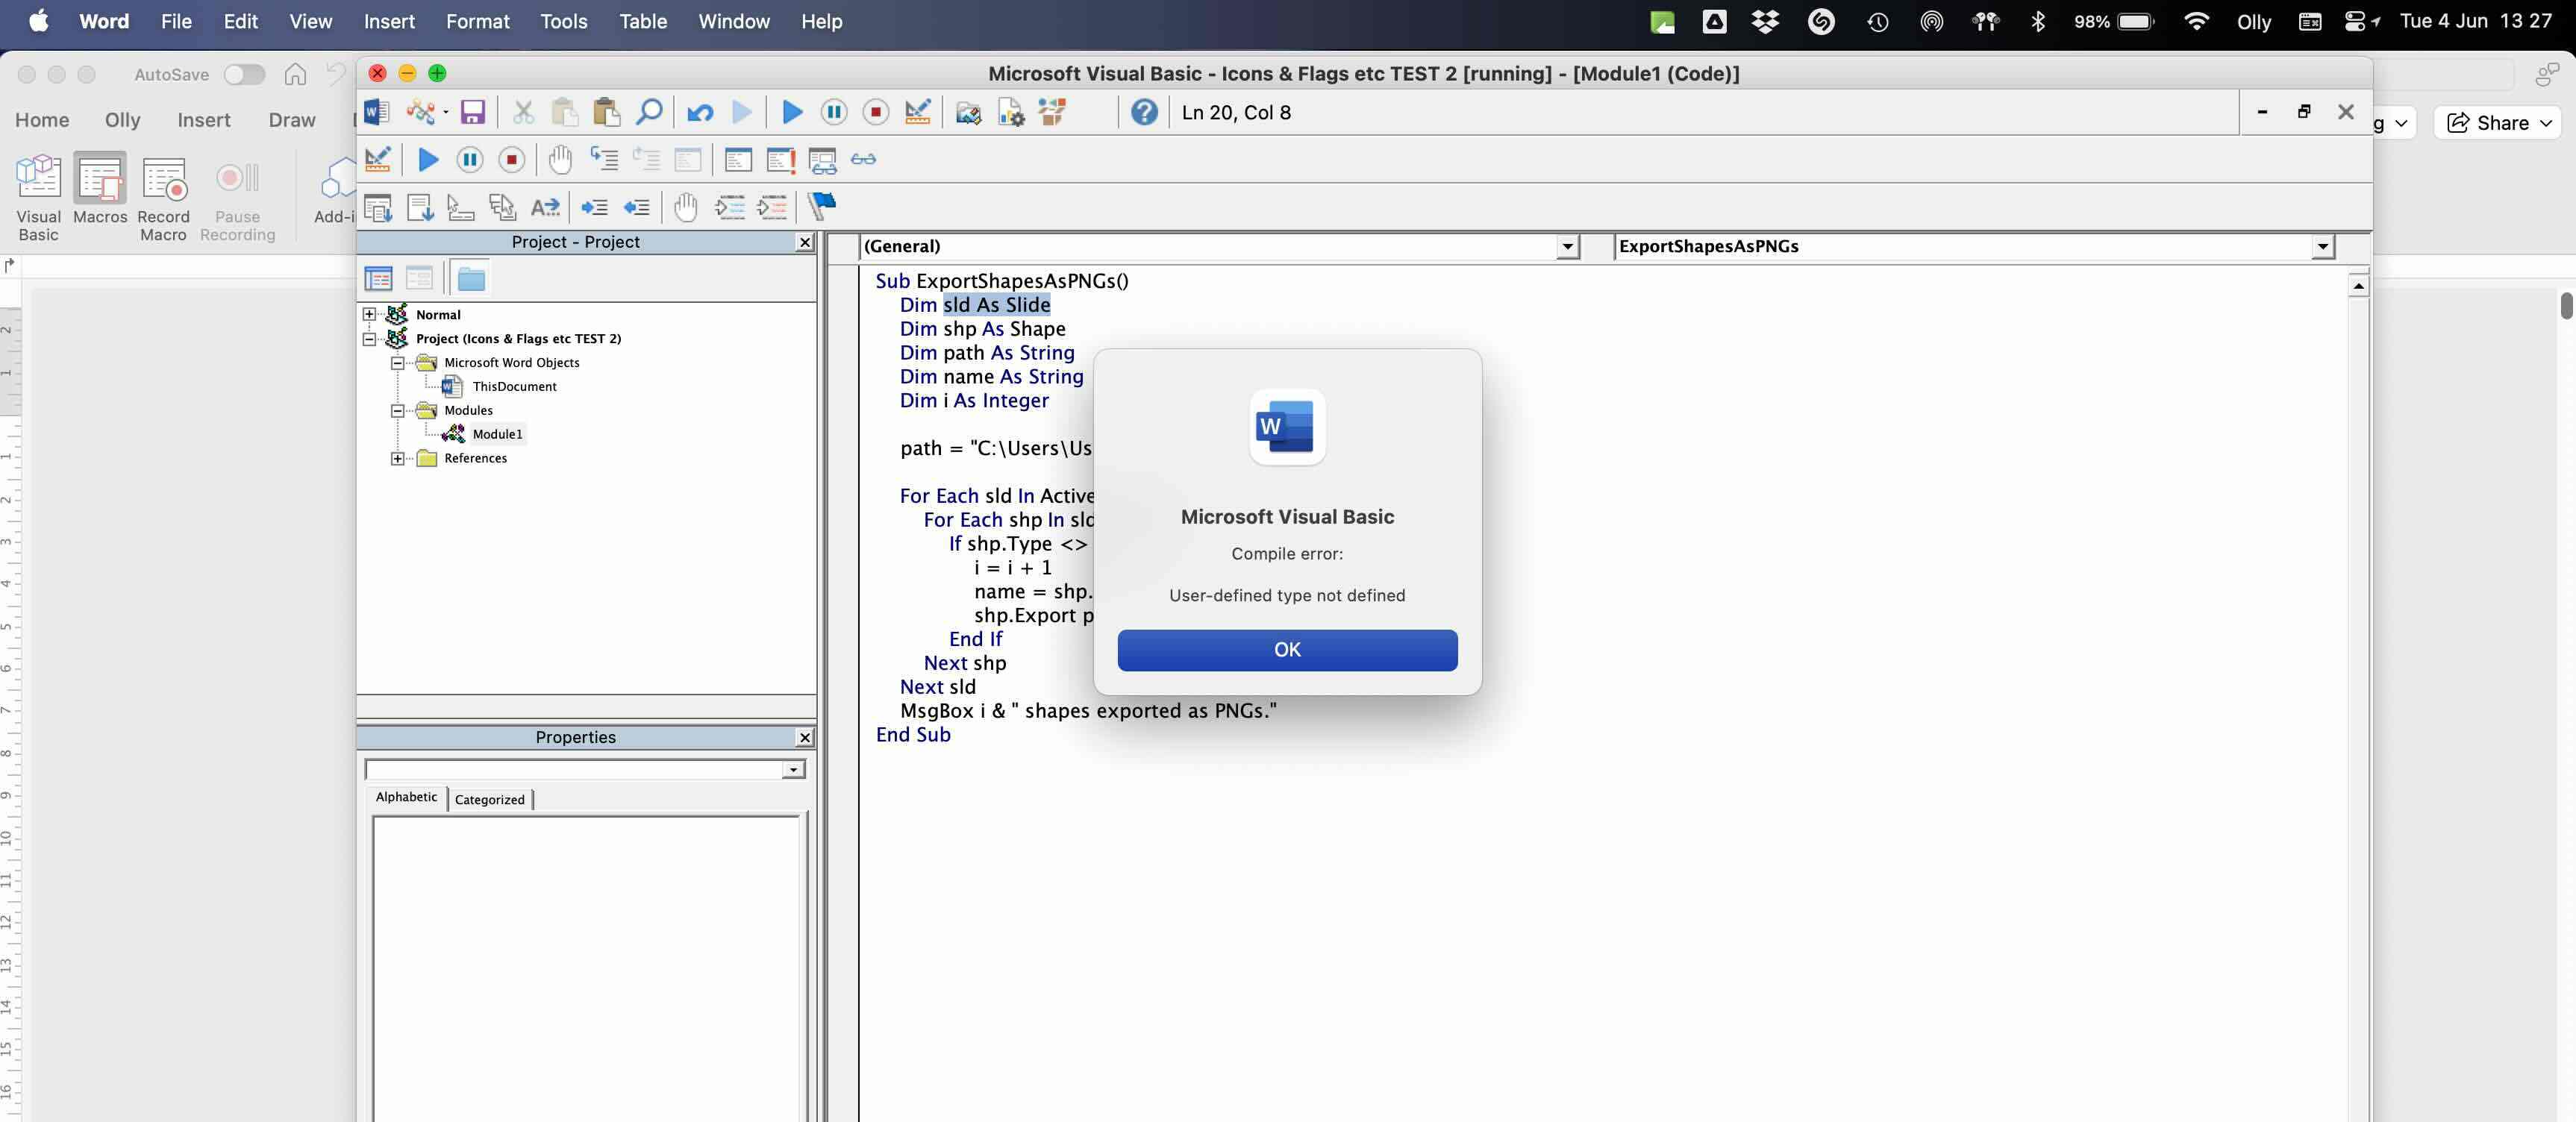Click the Complete Word icon in the Edit toolbar
This screenshot has width=2576, height=1122.
click(x=545, y=207)
